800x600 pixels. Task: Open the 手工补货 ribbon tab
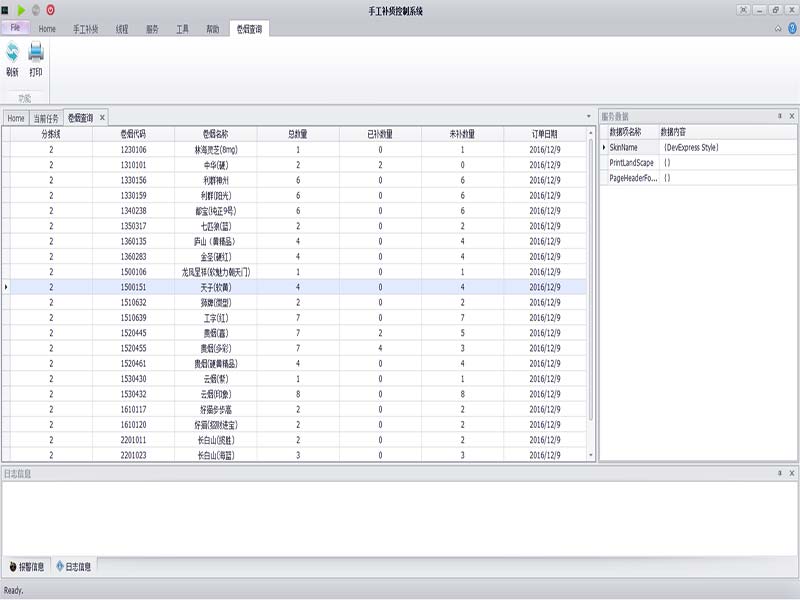click(85, 29)
